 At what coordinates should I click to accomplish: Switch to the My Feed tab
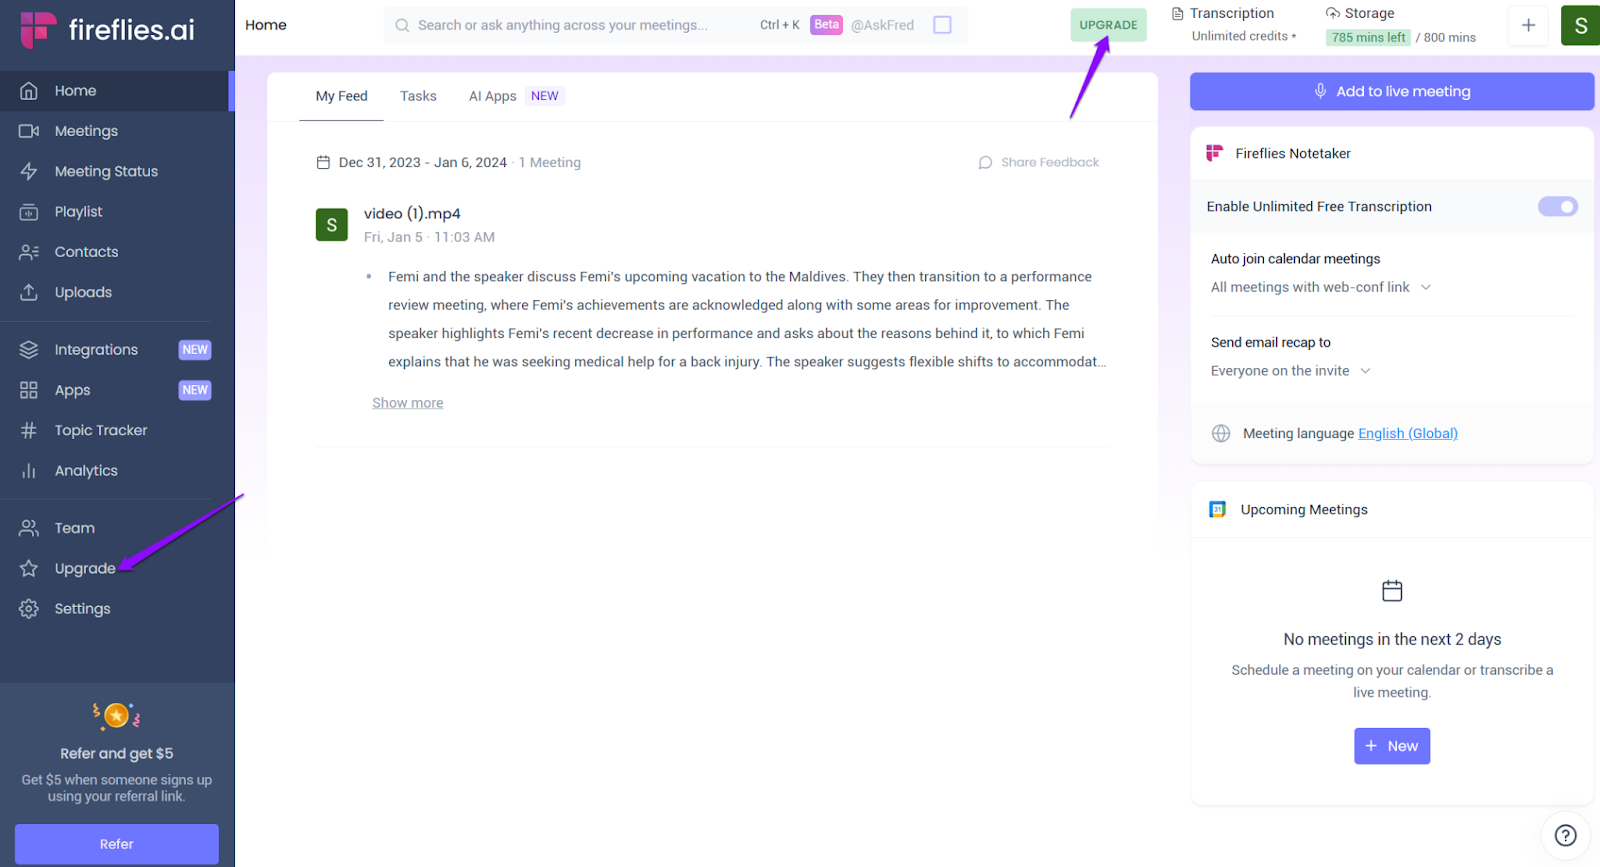pos(342,96)
